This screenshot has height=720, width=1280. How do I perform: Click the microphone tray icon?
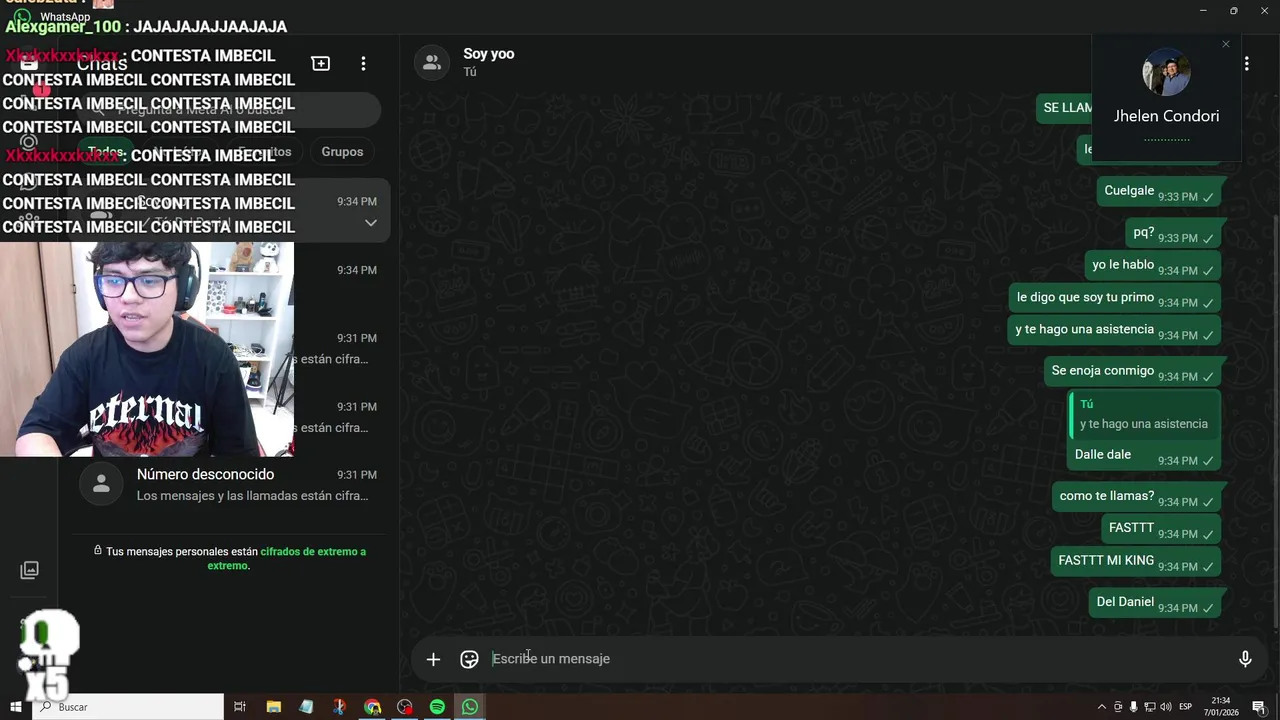(1133, 707)
